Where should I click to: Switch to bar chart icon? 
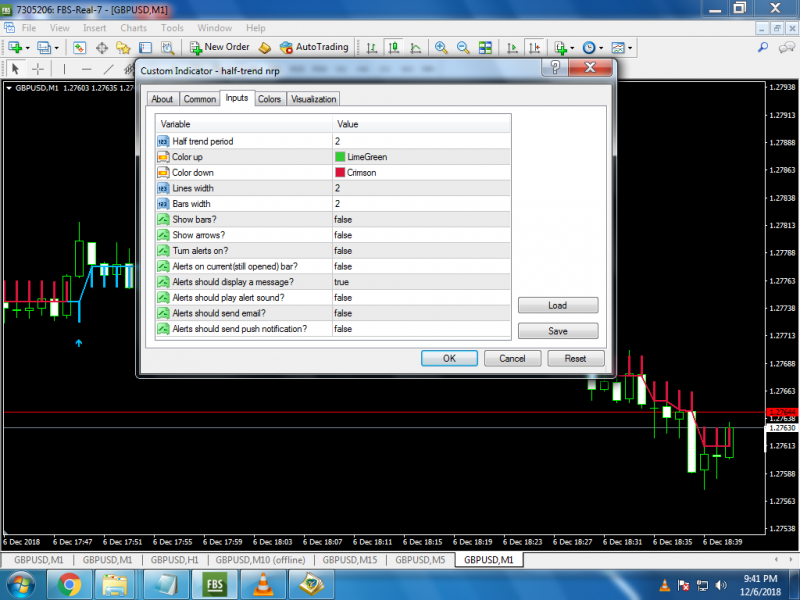(x=371, y=48)
